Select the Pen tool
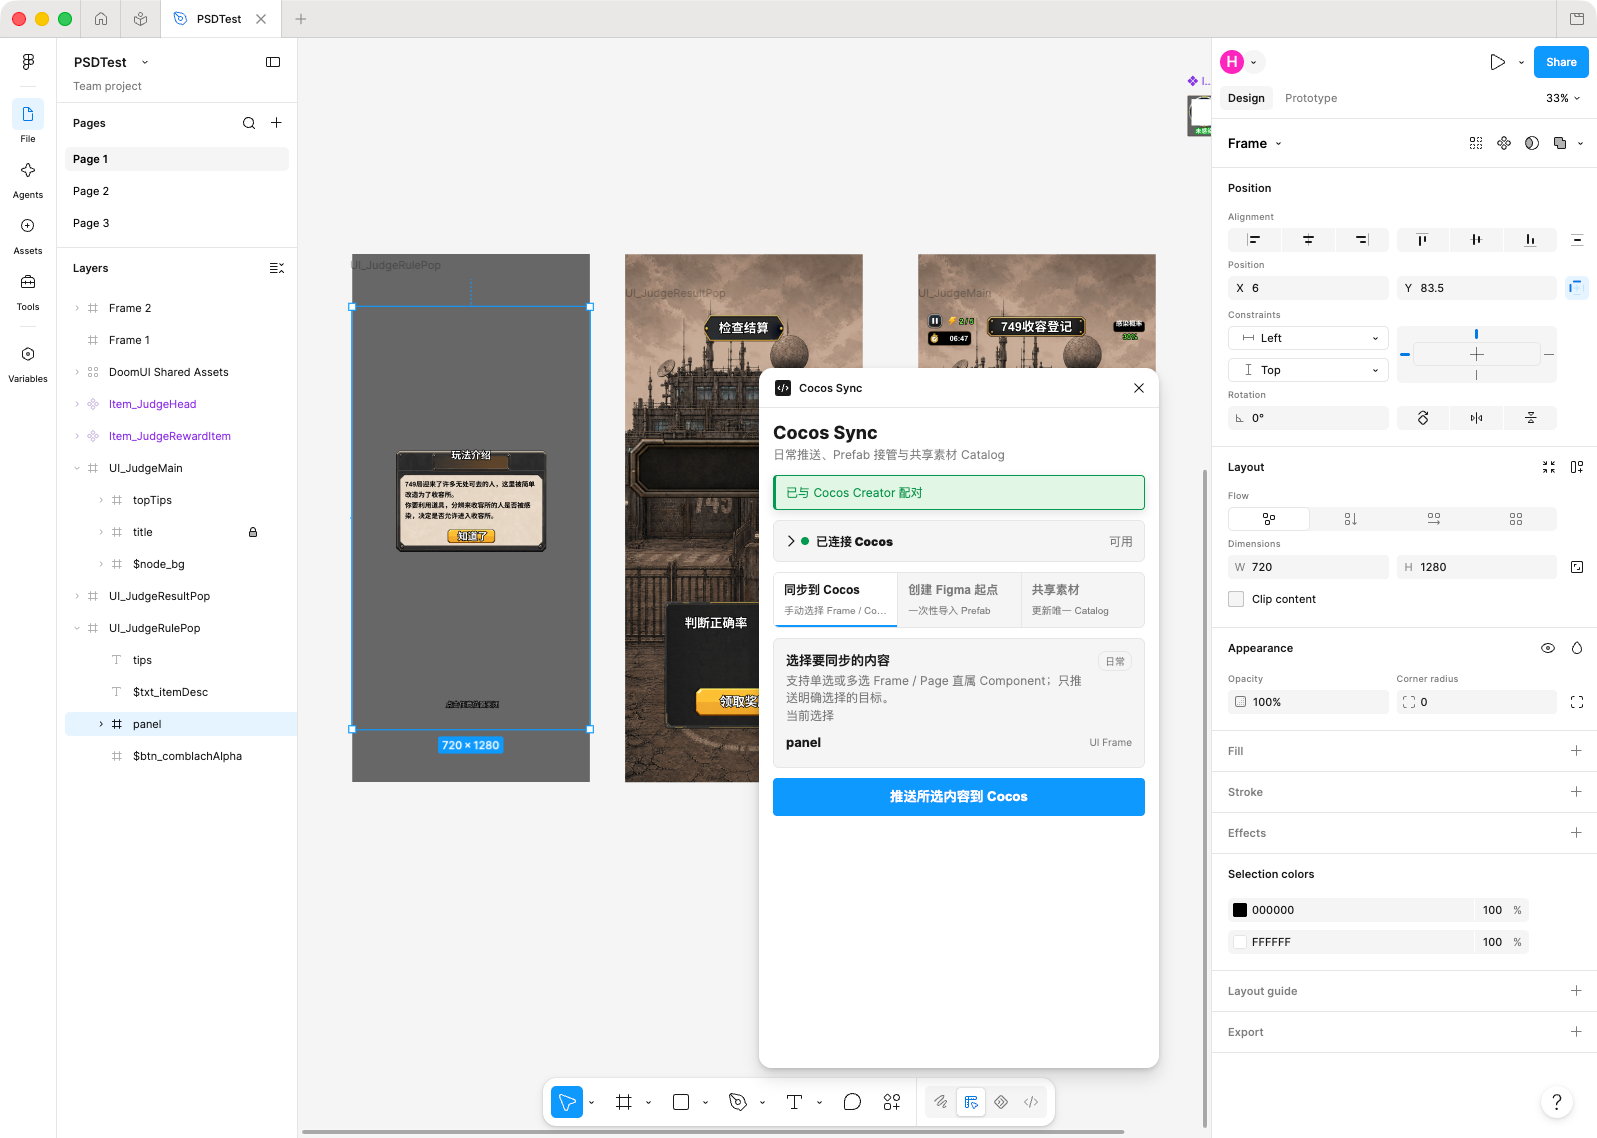This screenshot has width=1597, height=1138. [738, 1102]
